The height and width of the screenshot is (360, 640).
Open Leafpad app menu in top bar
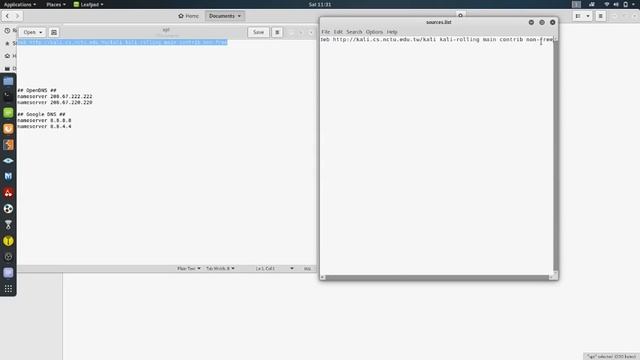pyautogui.click(x=88, y=4)
